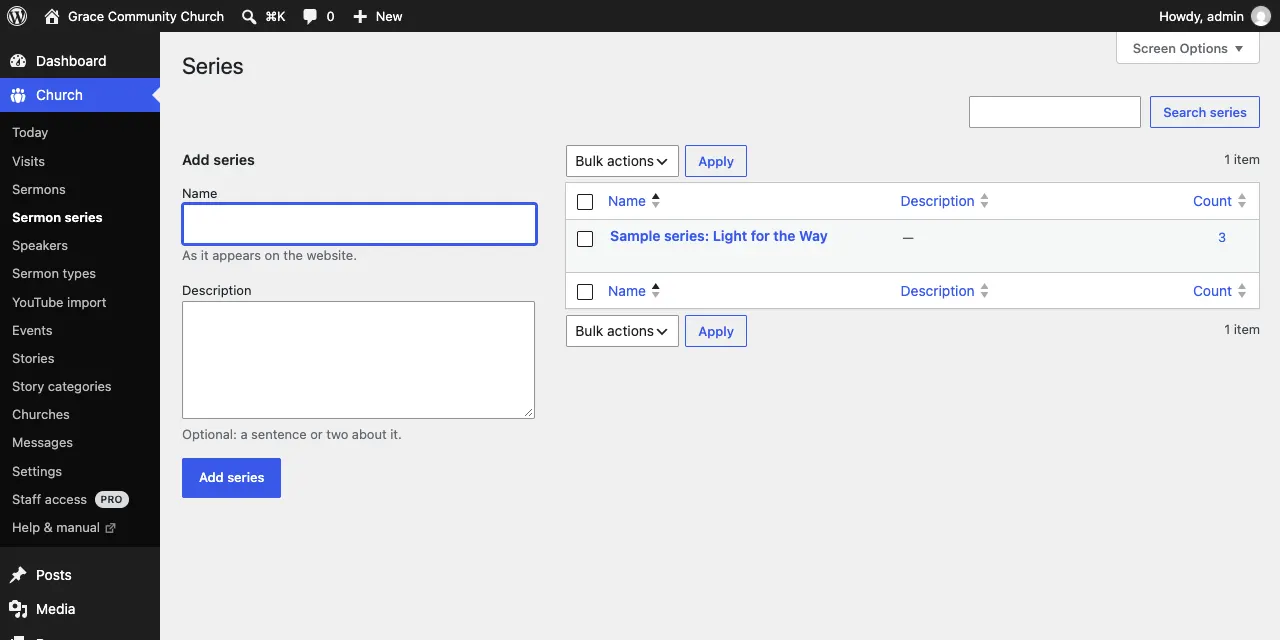The image size is (1280, 640).
Task: Click the Add series button
Action: click(231, 478)
